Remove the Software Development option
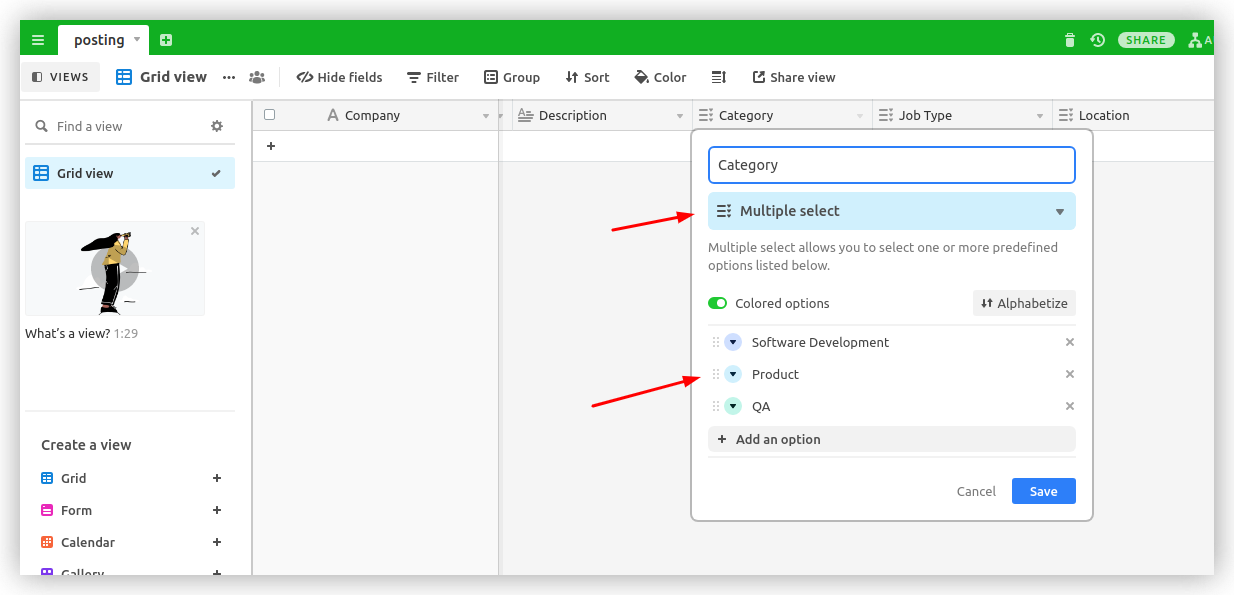1234x595 pixels. [x=1069, y=342]
